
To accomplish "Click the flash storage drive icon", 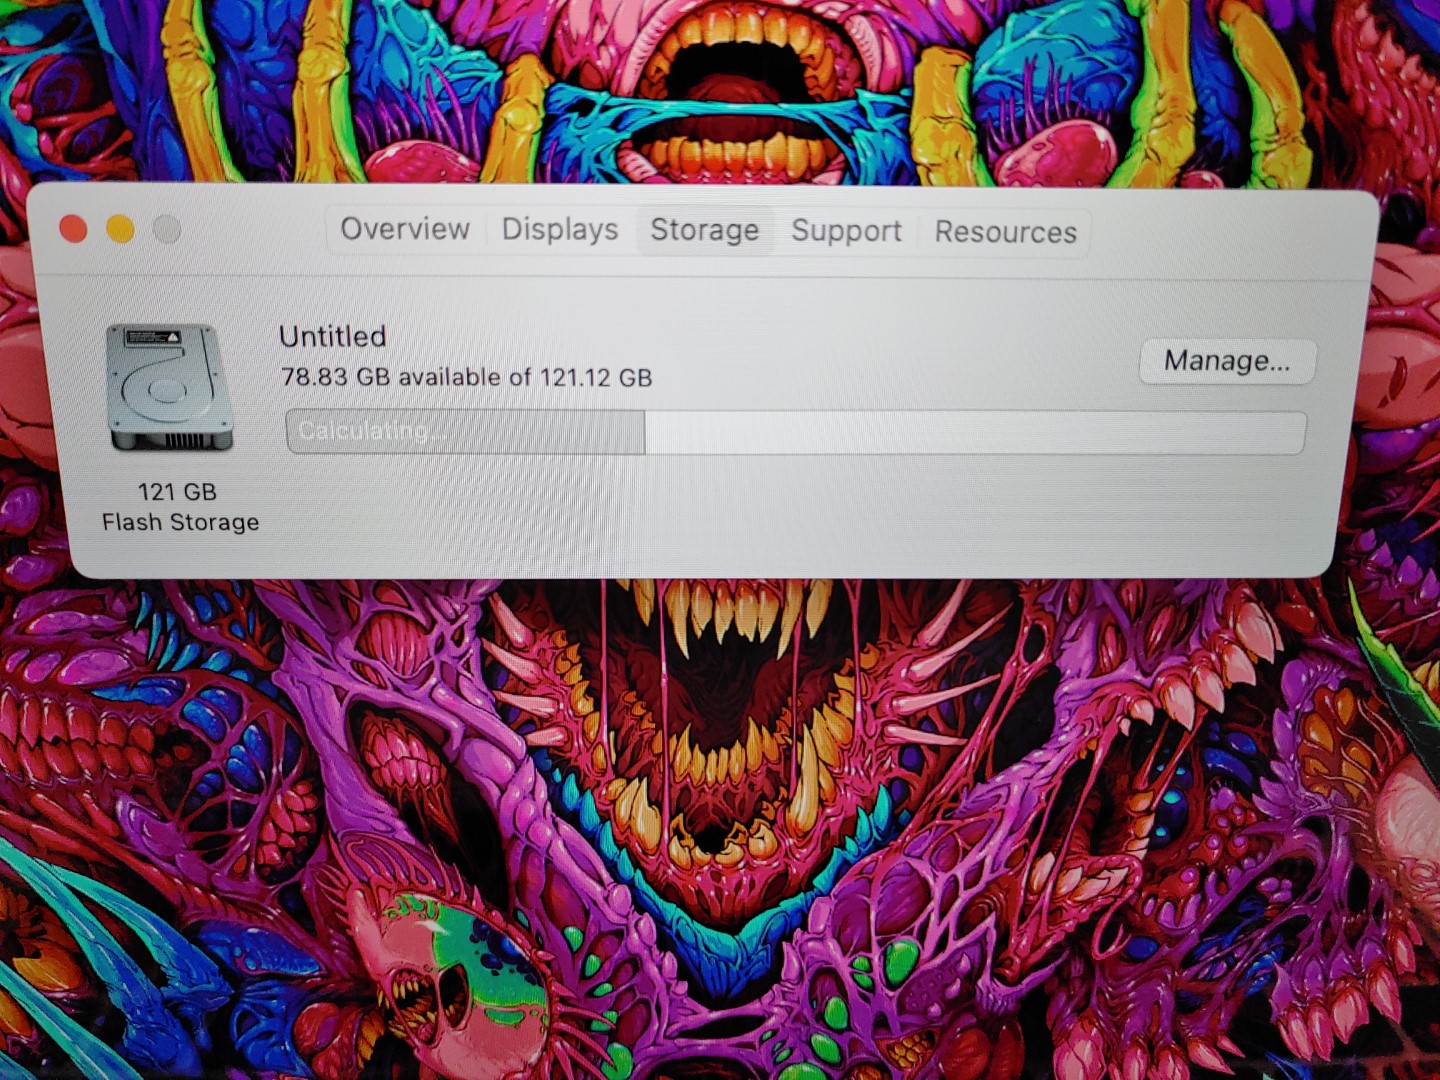I will [x=169, y=388].
